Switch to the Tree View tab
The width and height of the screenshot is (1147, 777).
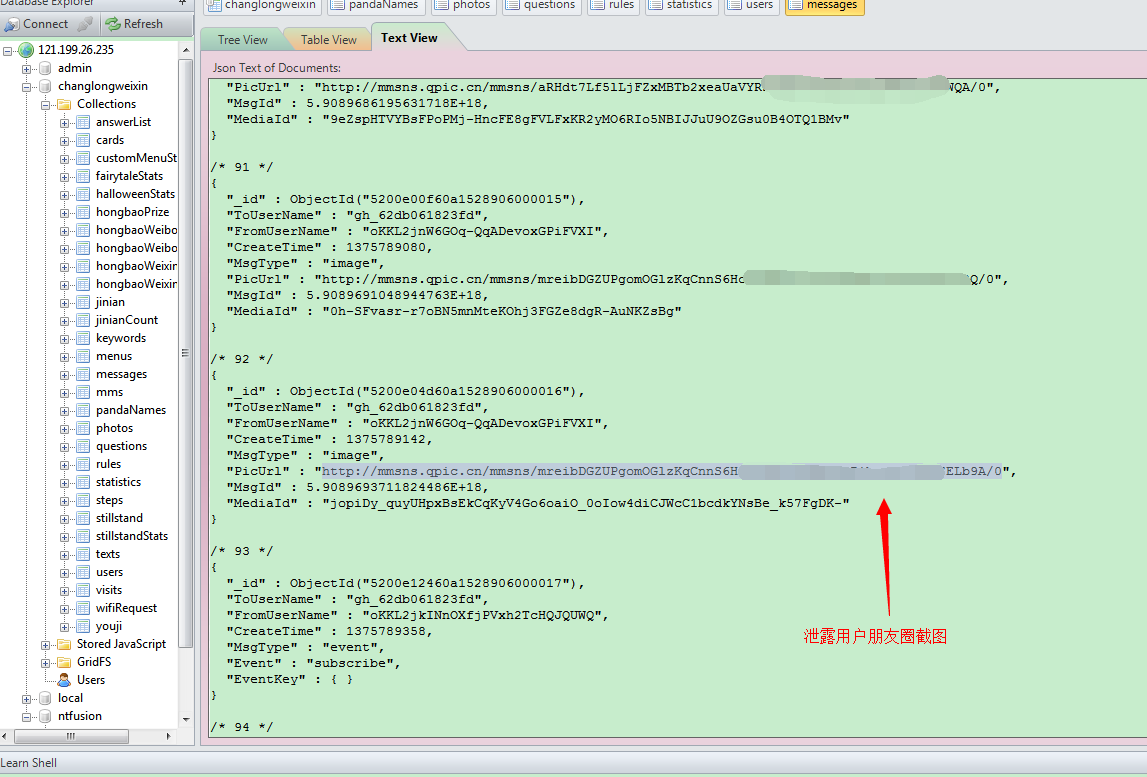242,40
